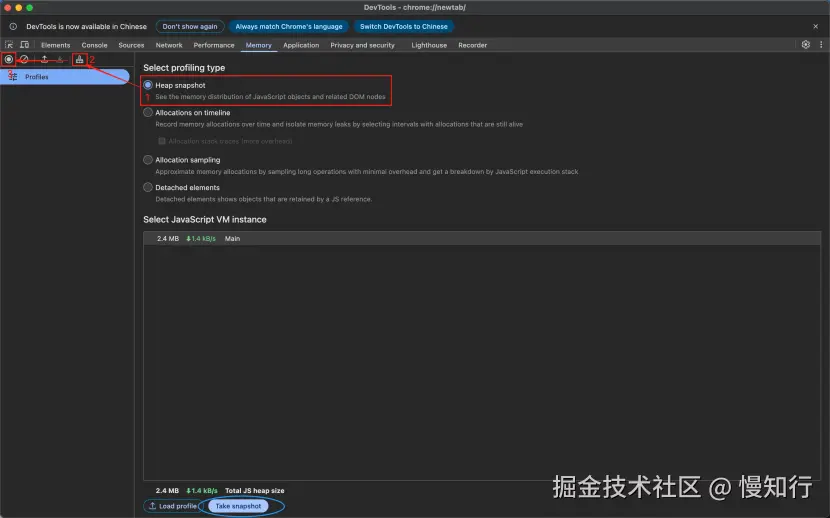Image resolution: width=830 pixels, height=518 pixels.
Task: Click the Clear all profiles icon
Action: [x=24, y=59]
